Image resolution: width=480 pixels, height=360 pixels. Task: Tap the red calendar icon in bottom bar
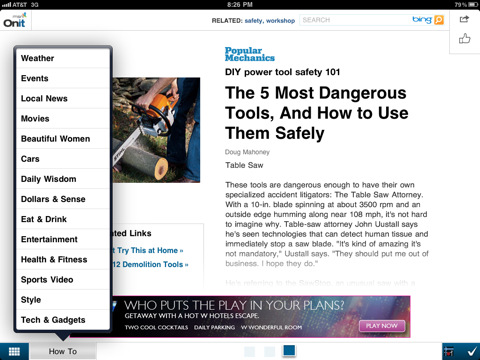click(449, 351)
